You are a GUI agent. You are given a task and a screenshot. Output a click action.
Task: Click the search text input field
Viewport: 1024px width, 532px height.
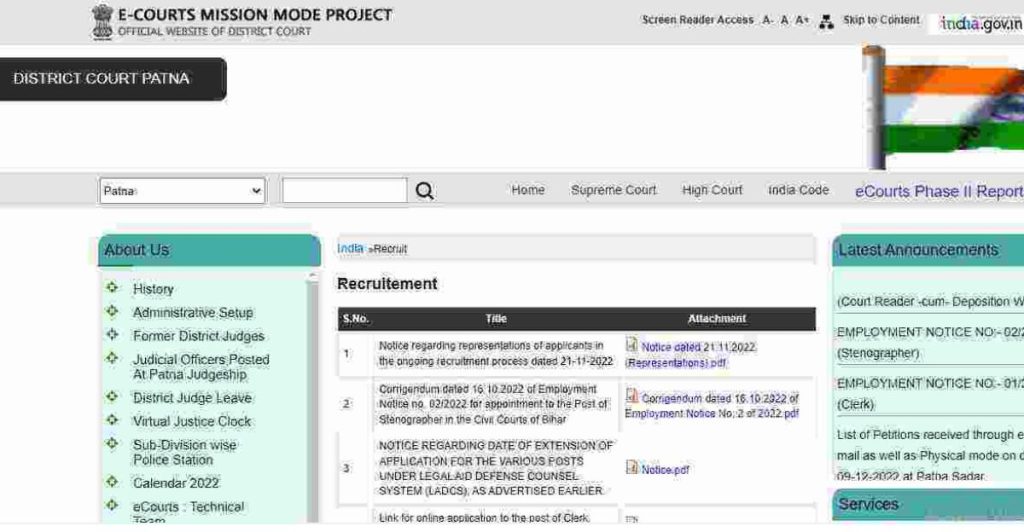pos(344,191)
